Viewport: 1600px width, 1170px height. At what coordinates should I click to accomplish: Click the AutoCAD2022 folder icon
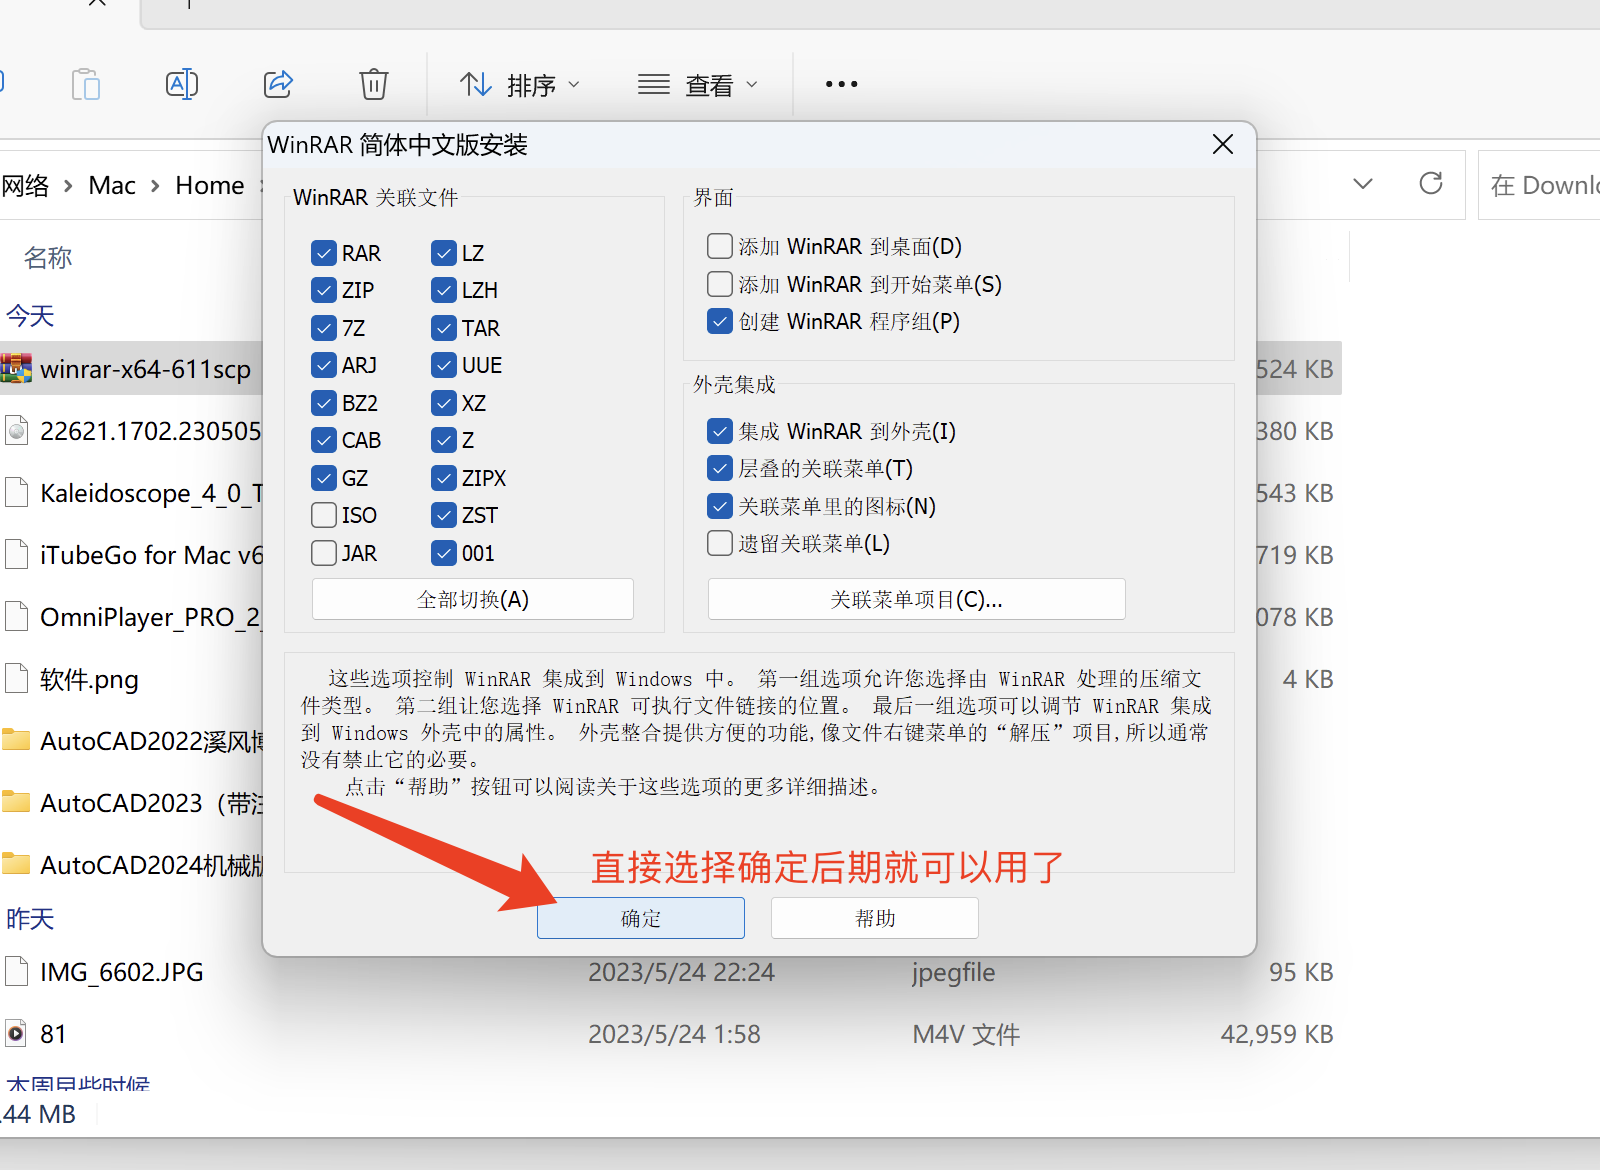[16, 741]
